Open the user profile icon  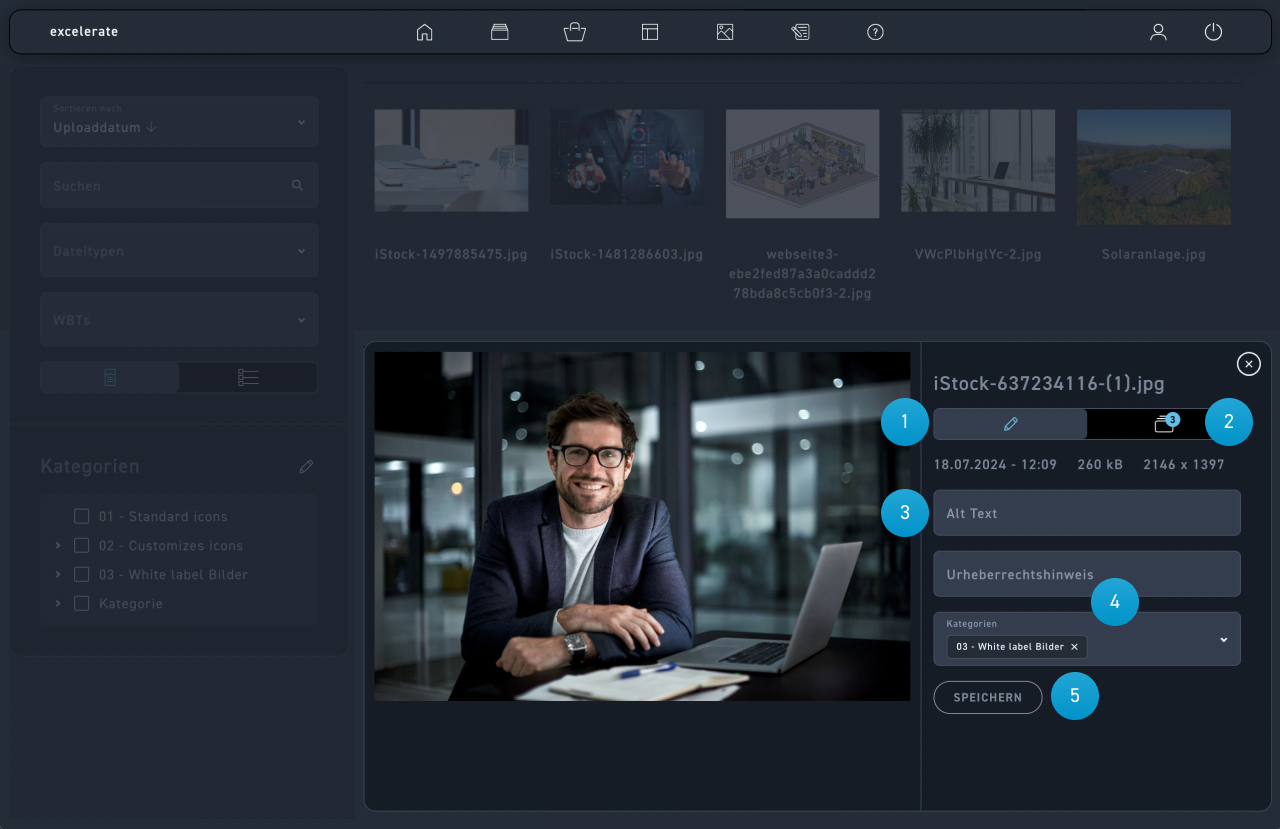pyautogui.click(x=1158, y=32)
